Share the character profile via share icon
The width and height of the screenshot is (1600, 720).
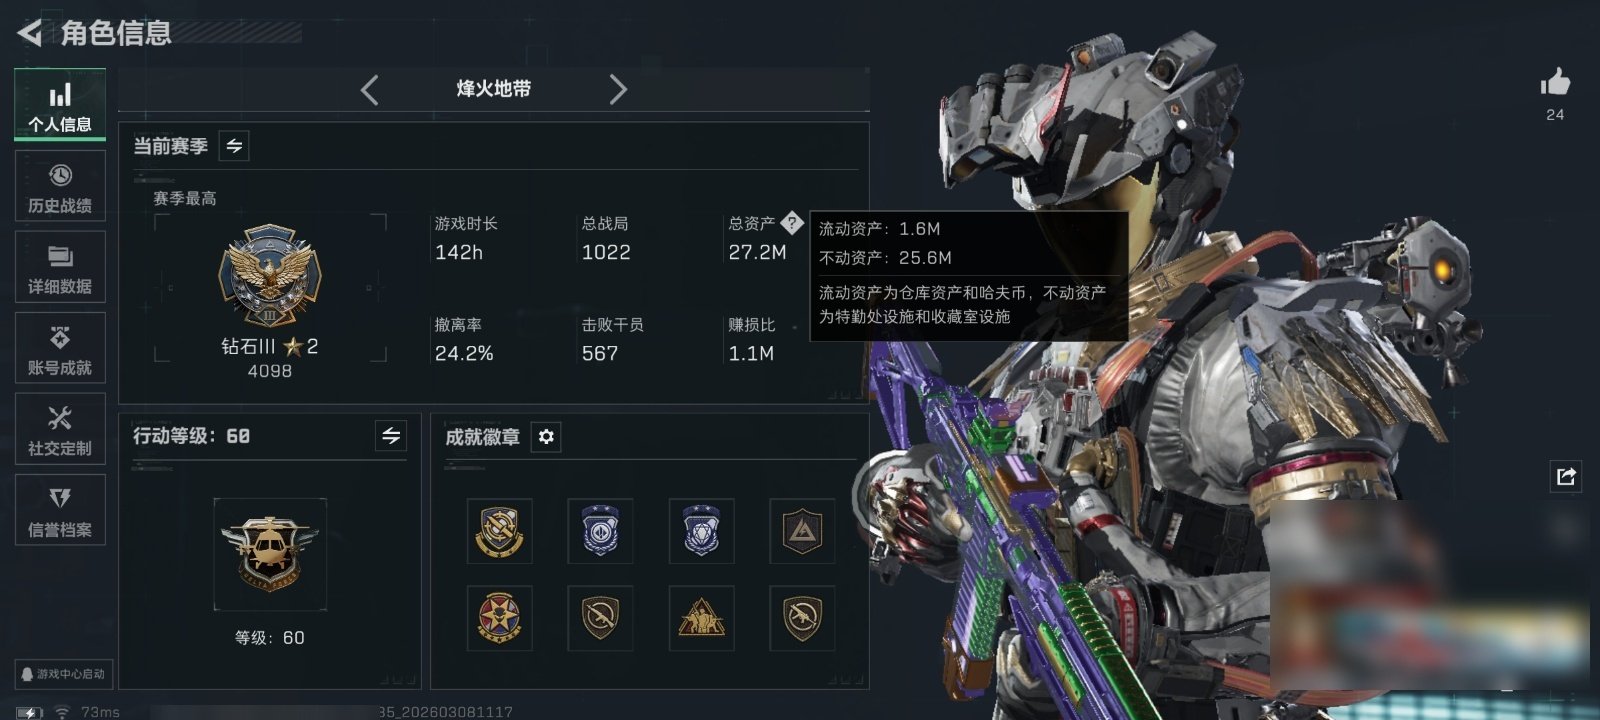coord(1566,476)
